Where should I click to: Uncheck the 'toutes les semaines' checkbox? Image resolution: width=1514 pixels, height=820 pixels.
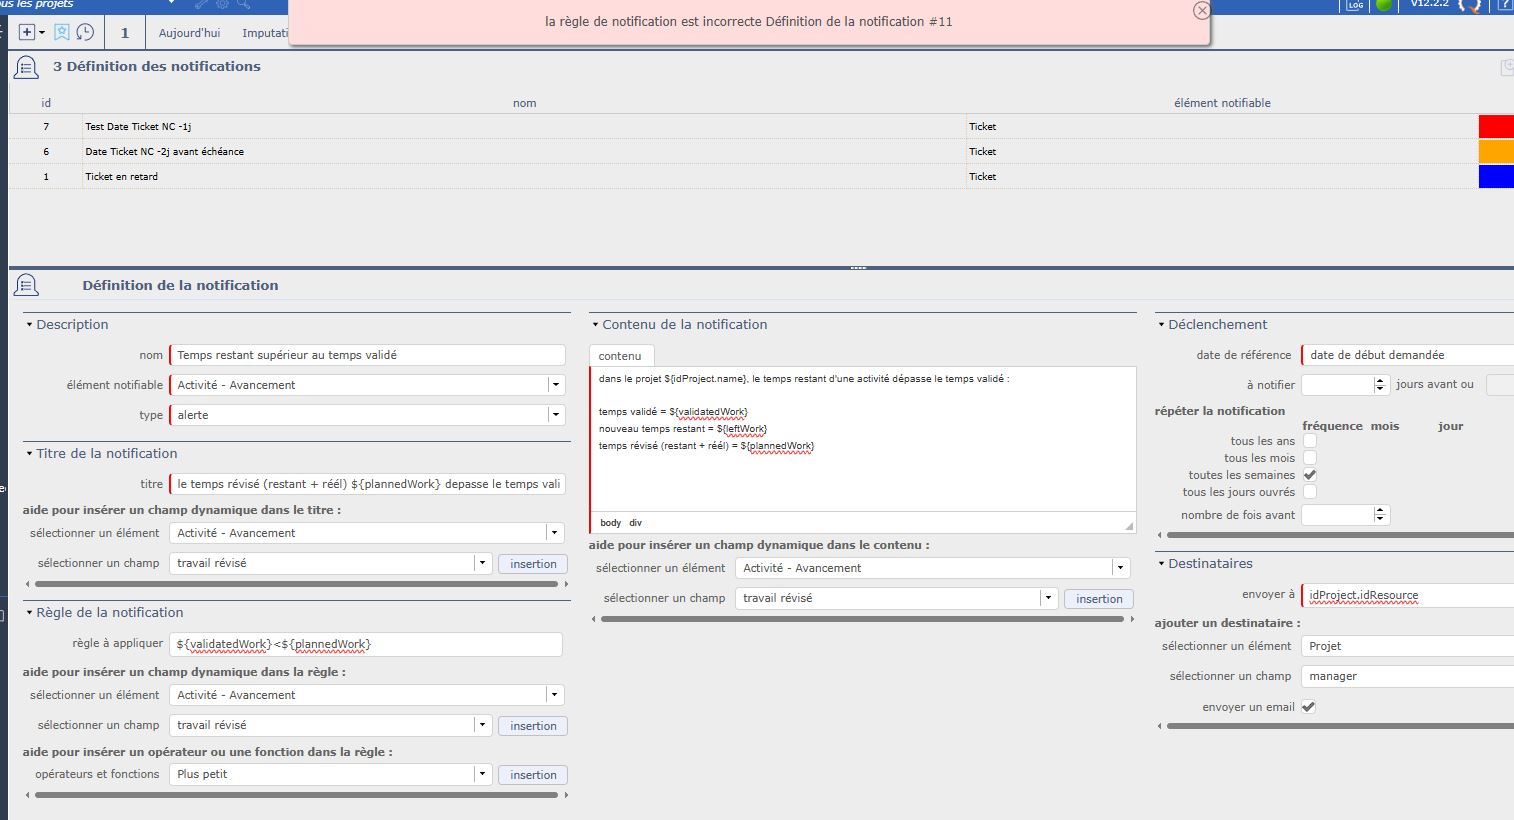(x=1310, y=475)
